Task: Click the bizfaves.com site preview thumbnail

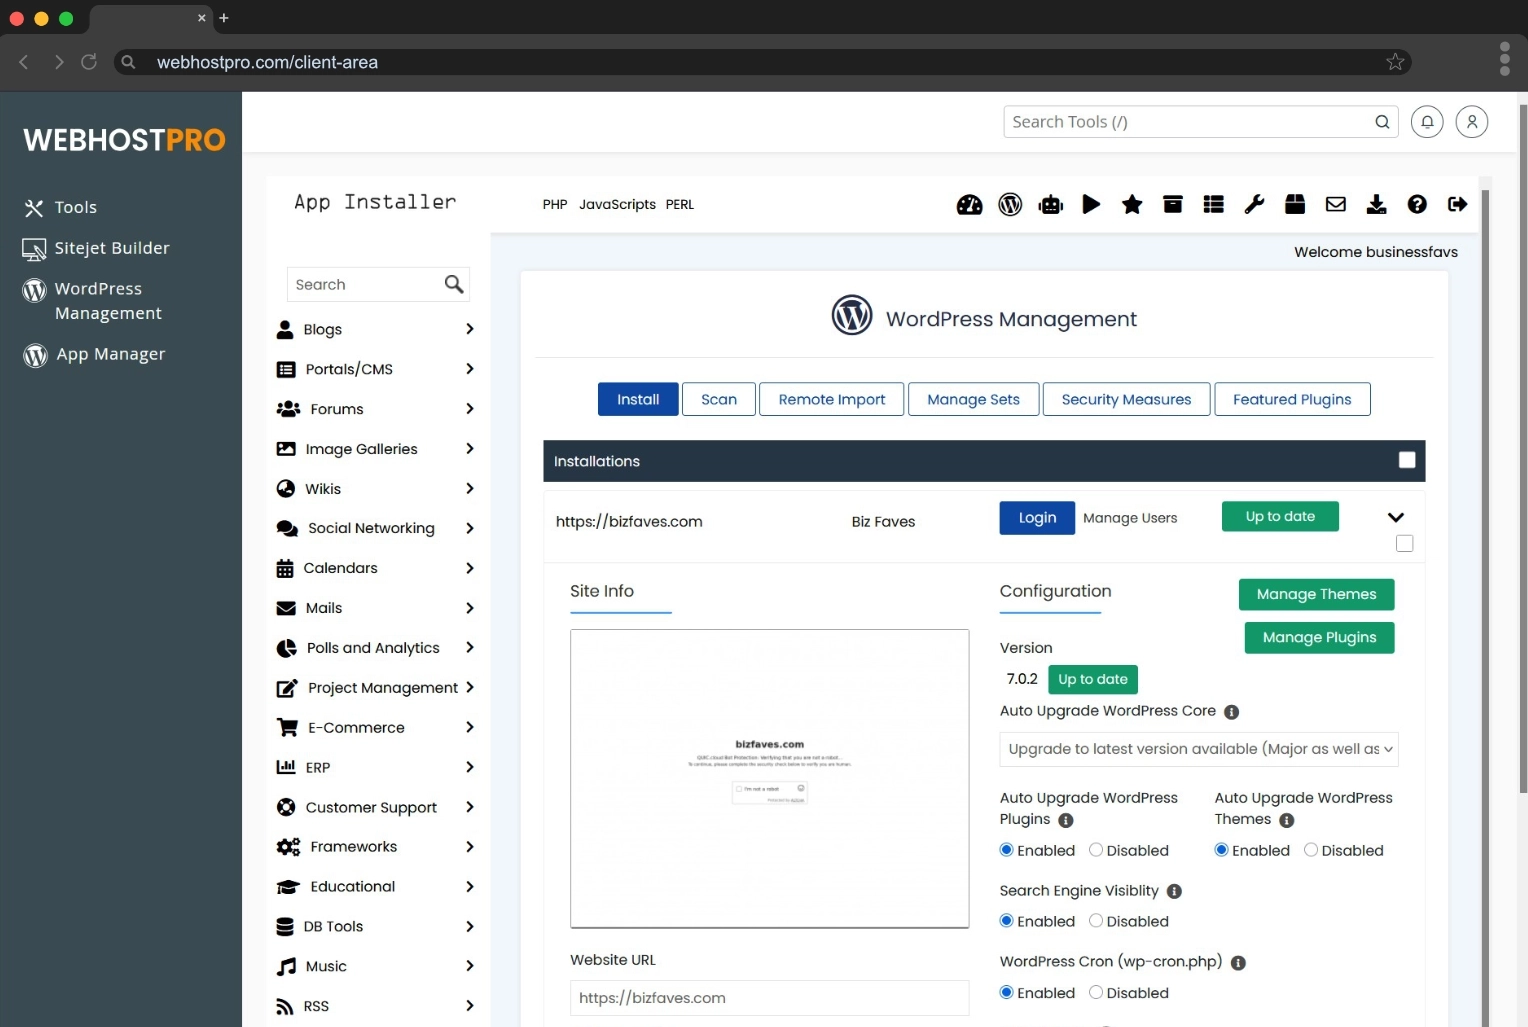Action: point(769,778)
